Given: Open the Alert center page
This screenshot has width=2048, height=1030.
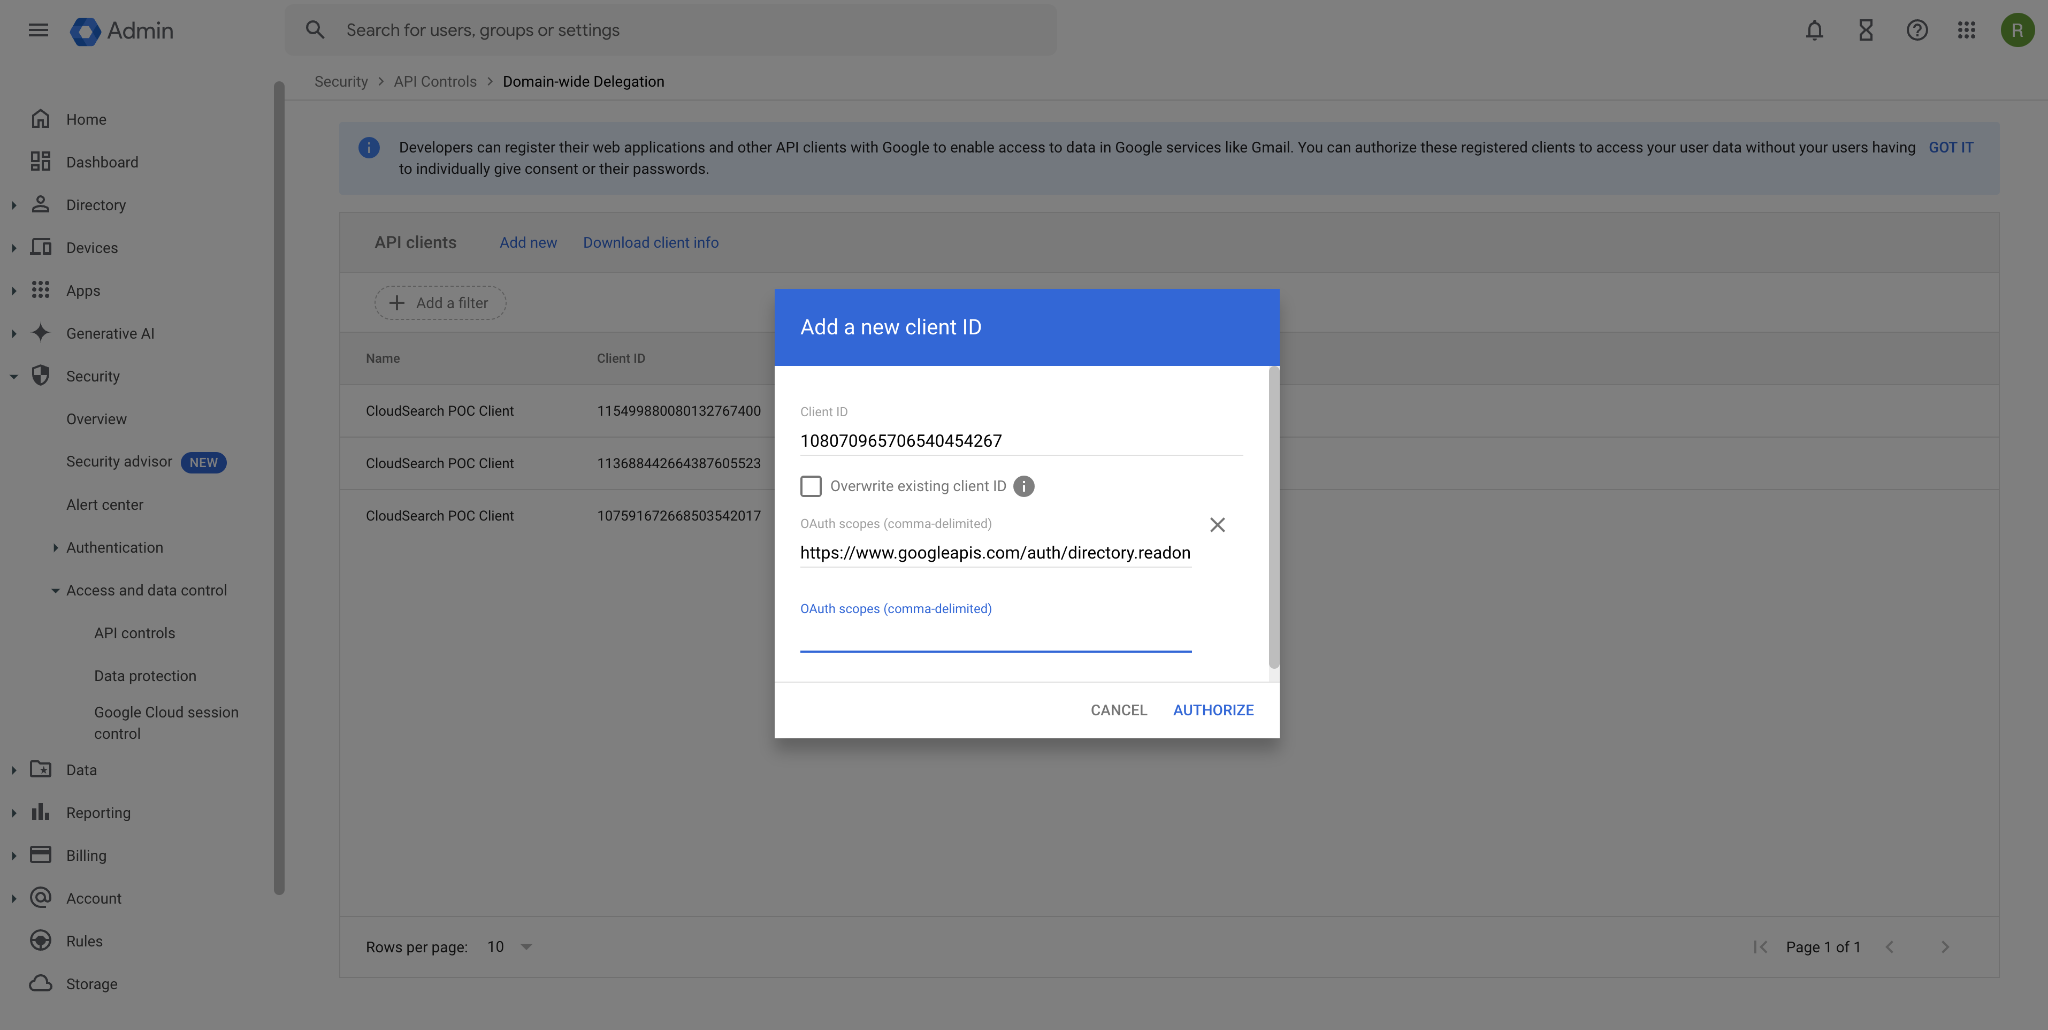Looking at the screenshot, I should (105, 504).
